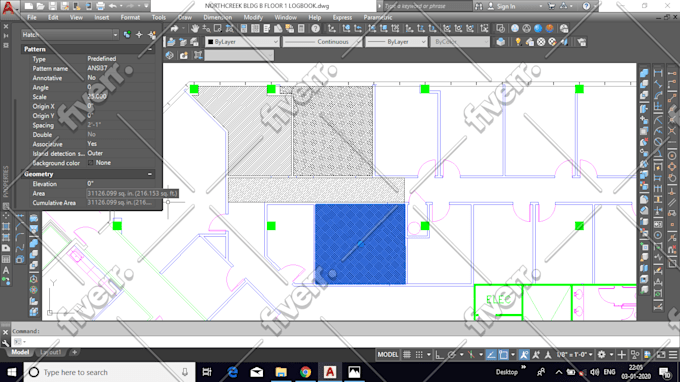Click the InfoCenter help icon in title bar

(586, 6)
